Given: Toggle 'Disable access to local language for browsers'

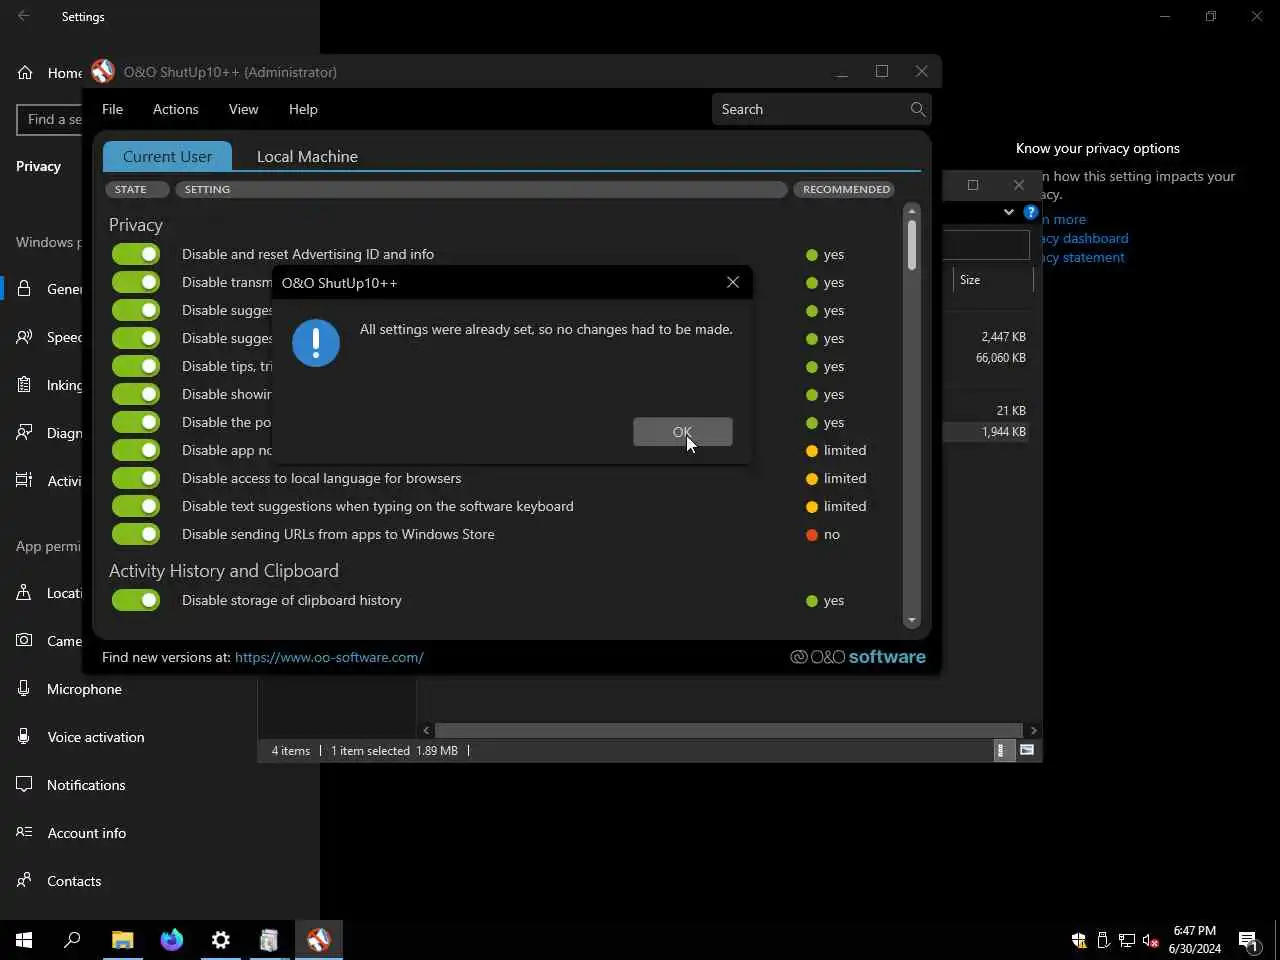Looking at the screenshot, I should (x=136, y=478).
